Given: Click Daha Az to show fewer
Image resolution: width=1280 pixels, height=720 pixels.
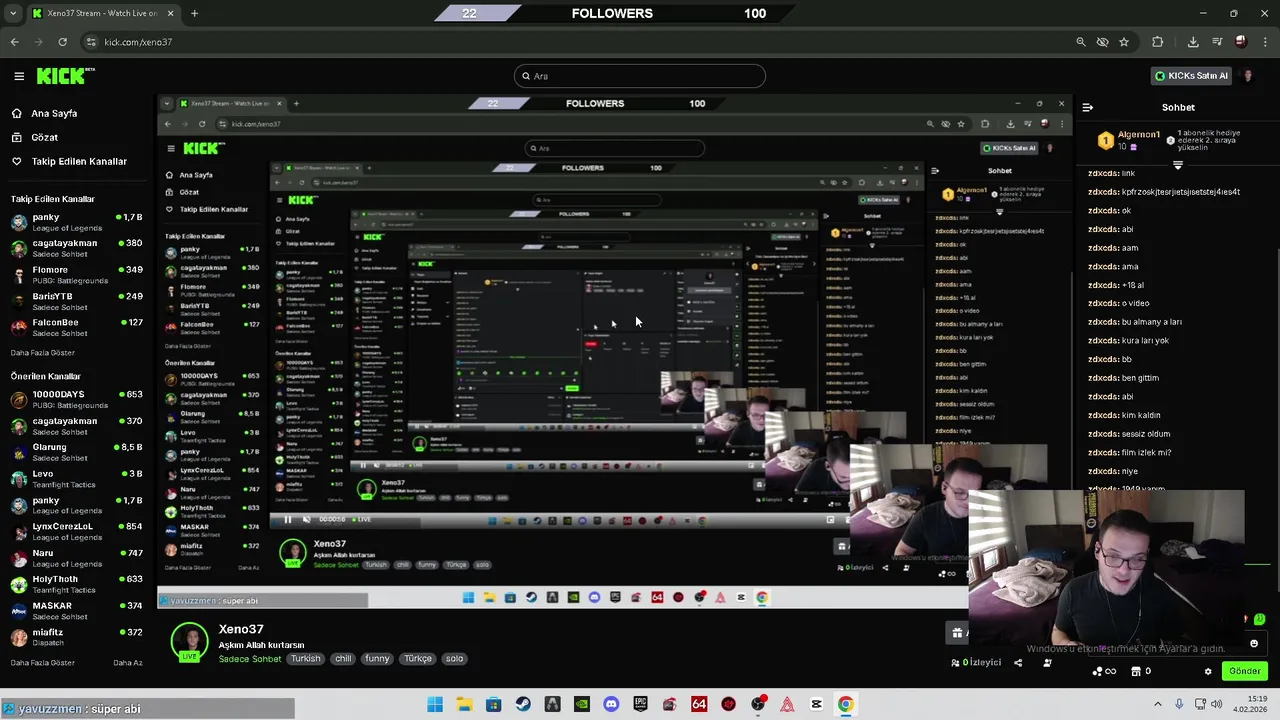Looking at the screenshot, I should [128, 662].
